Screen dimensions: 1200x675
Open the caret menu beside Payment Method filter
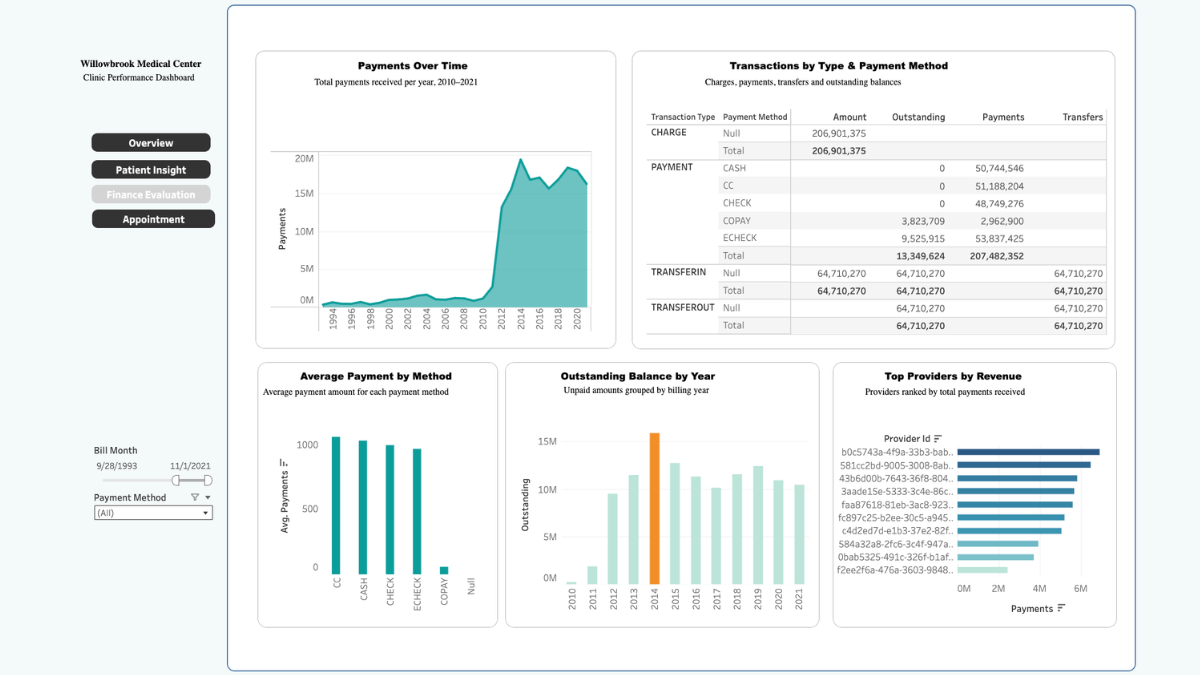(x=207, y=497)
